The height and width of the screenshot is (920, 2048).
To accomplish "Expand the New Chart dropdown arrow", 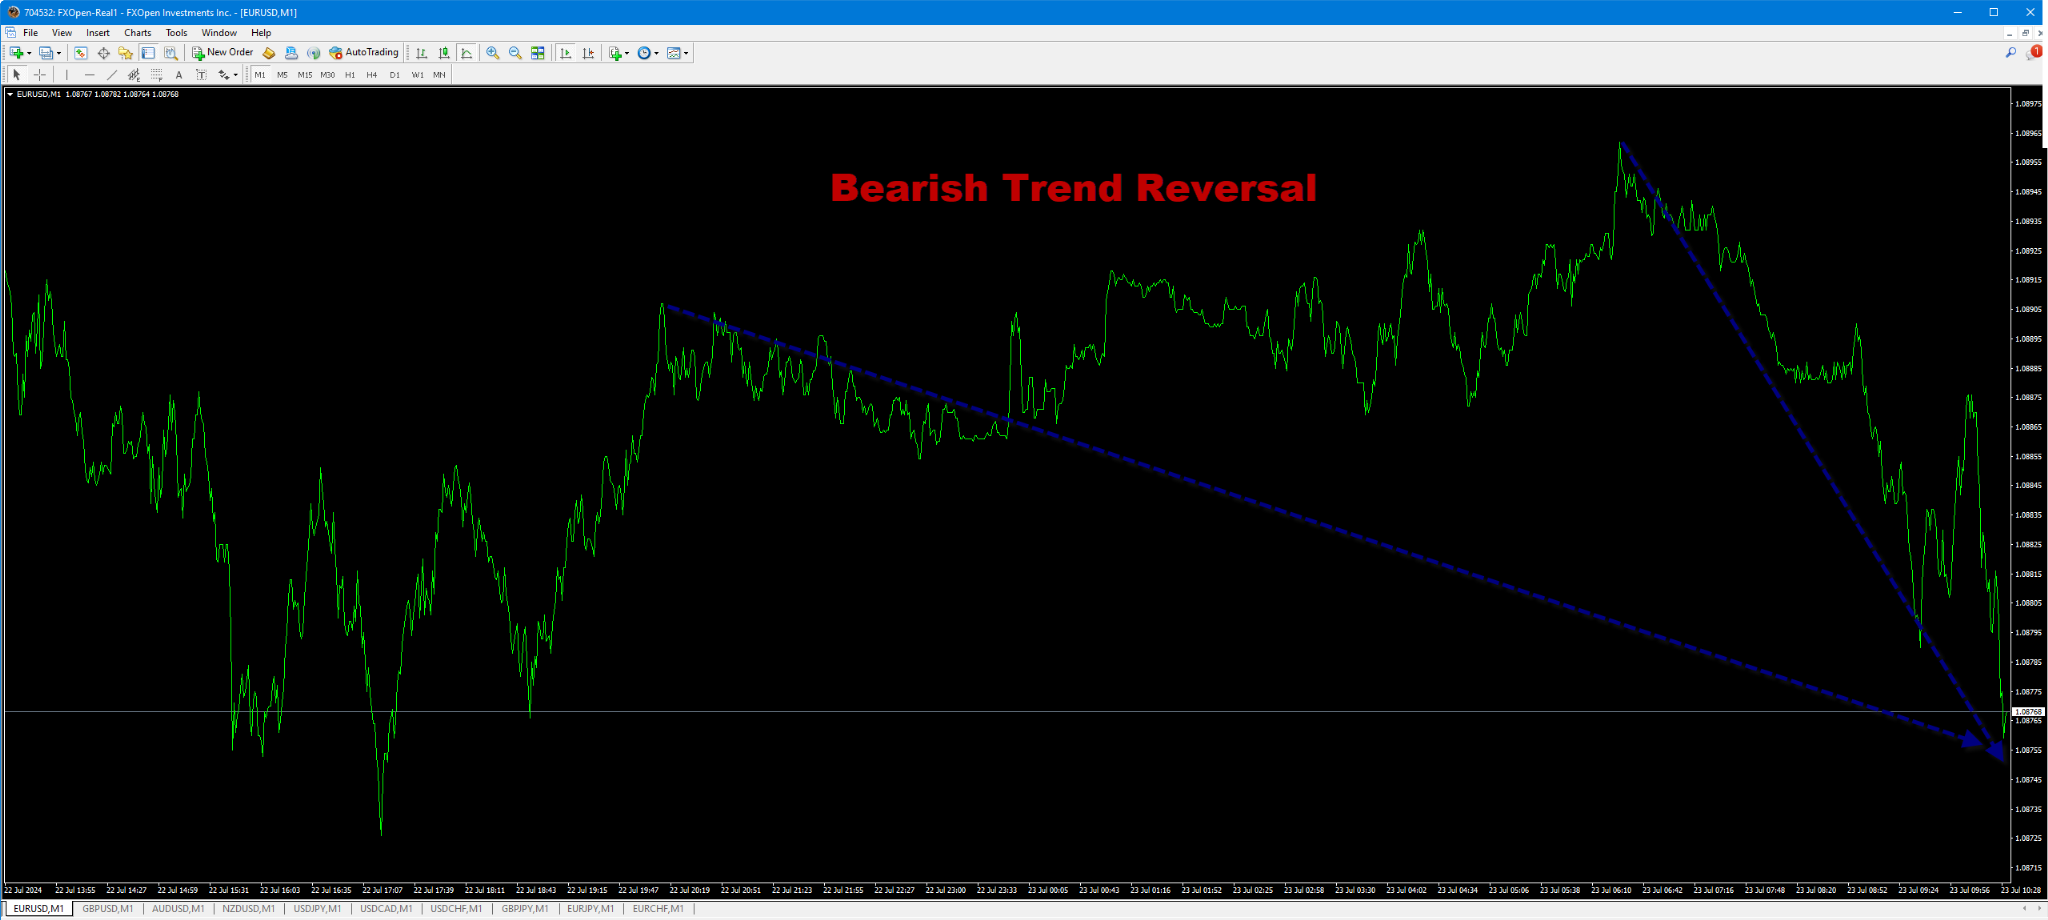I will pyautogui.click(x=29, y=53).
